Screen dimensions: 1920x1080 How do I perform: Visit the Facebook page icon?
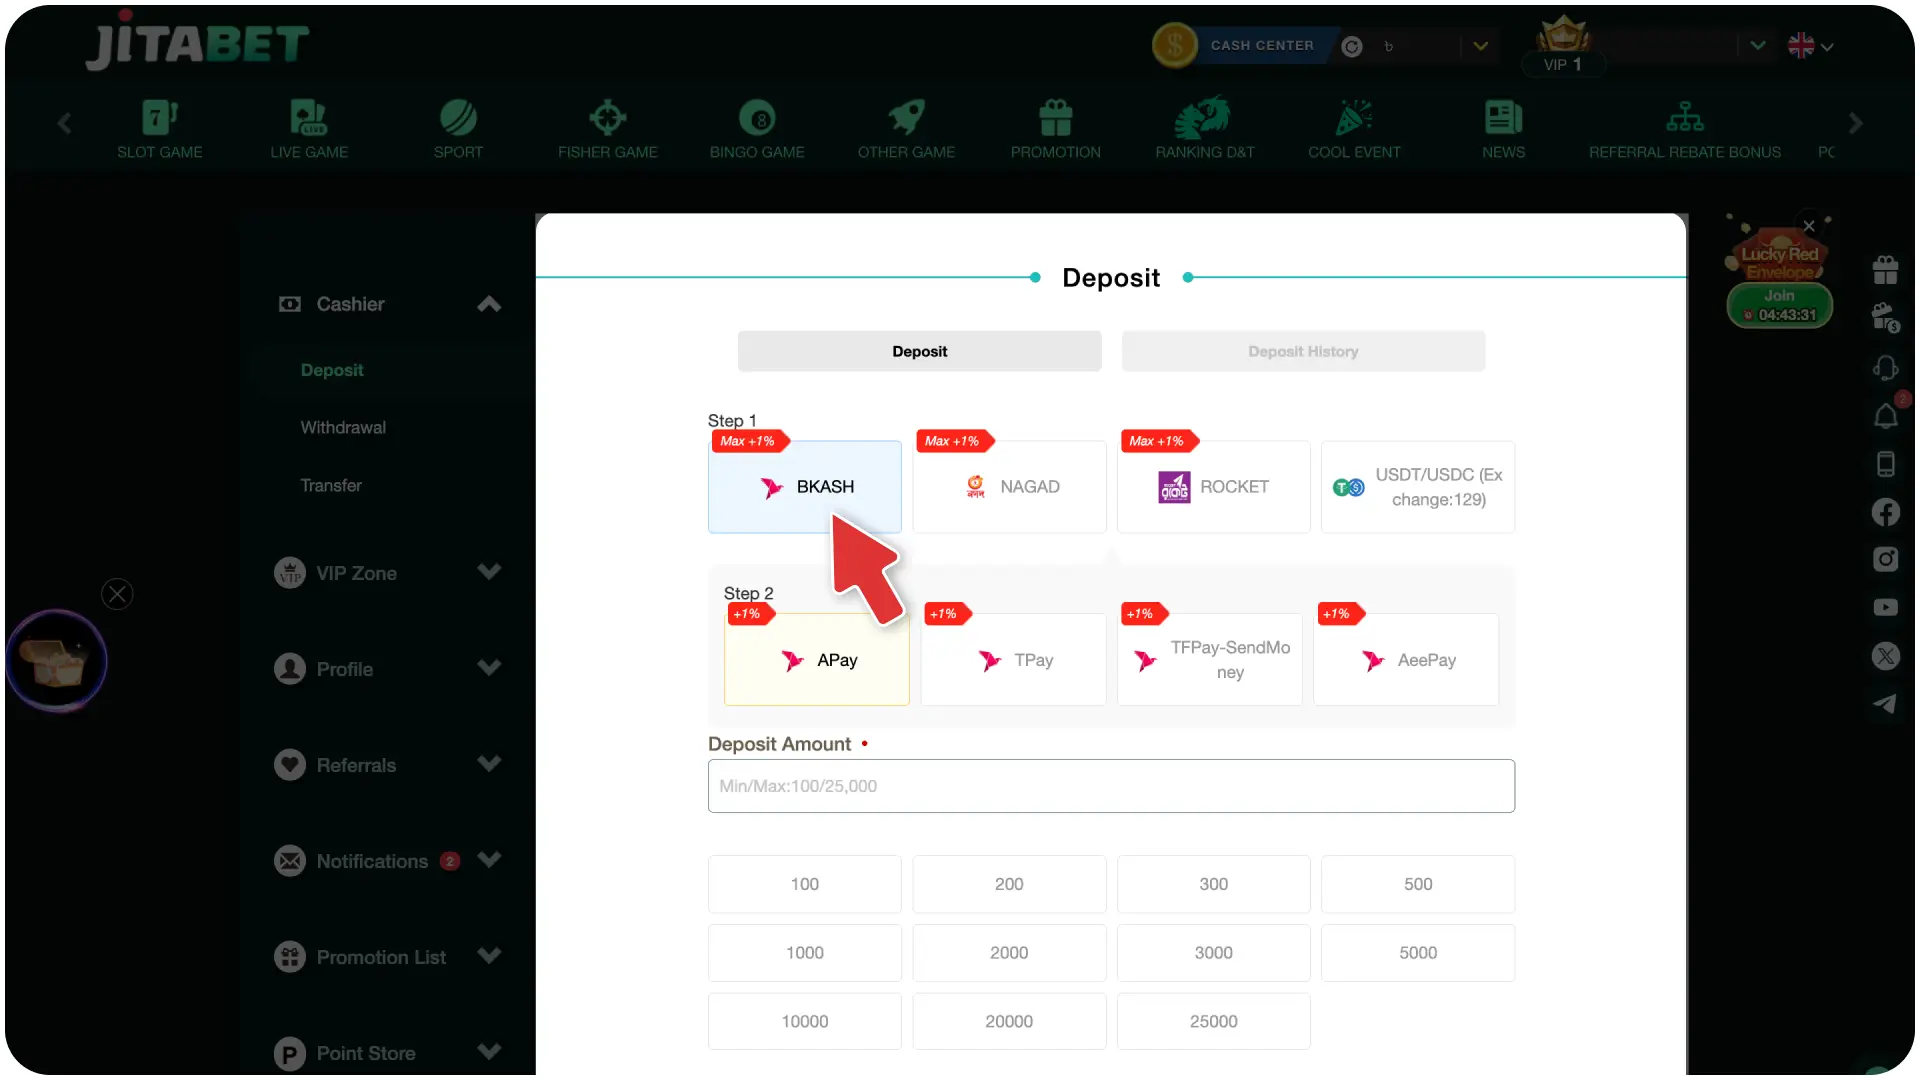[1885, 512]
